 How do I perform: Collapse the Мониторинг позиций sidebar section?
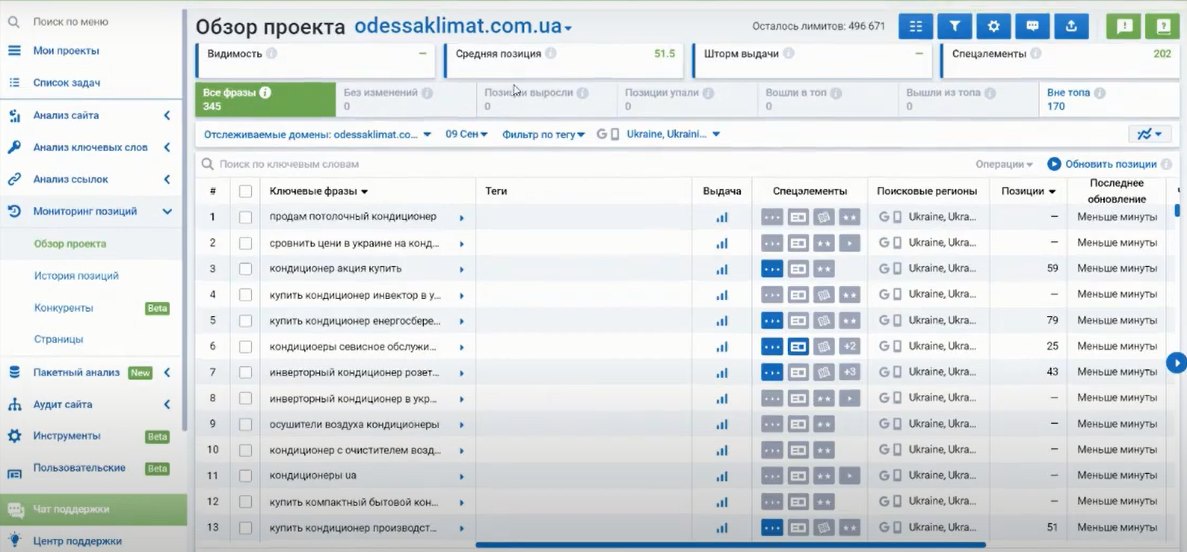[x=90, y=211]
